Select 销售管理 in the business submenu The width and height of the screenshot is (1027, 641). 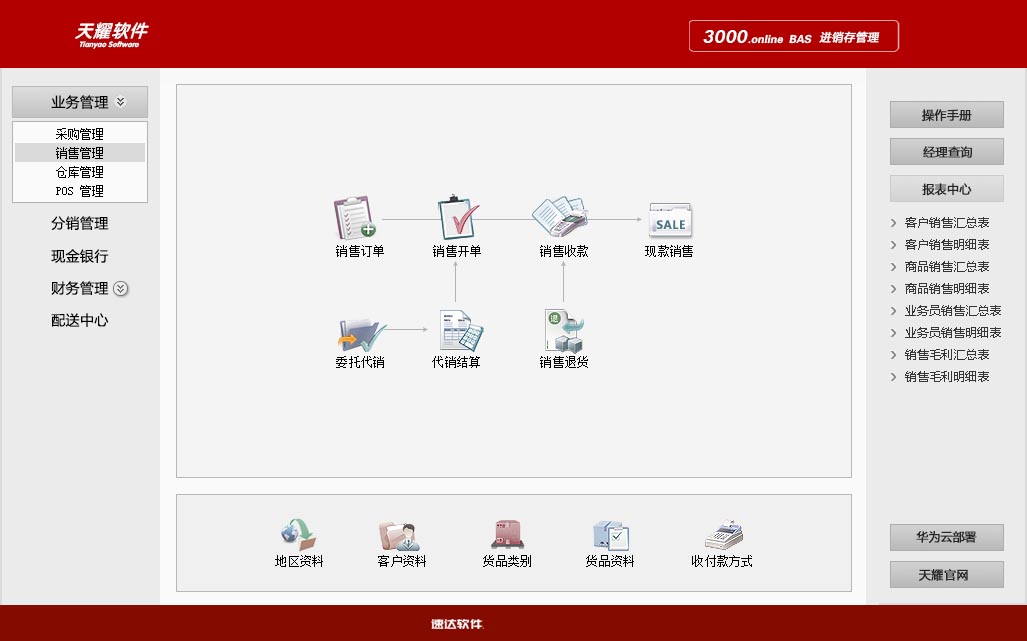point(80,153)
